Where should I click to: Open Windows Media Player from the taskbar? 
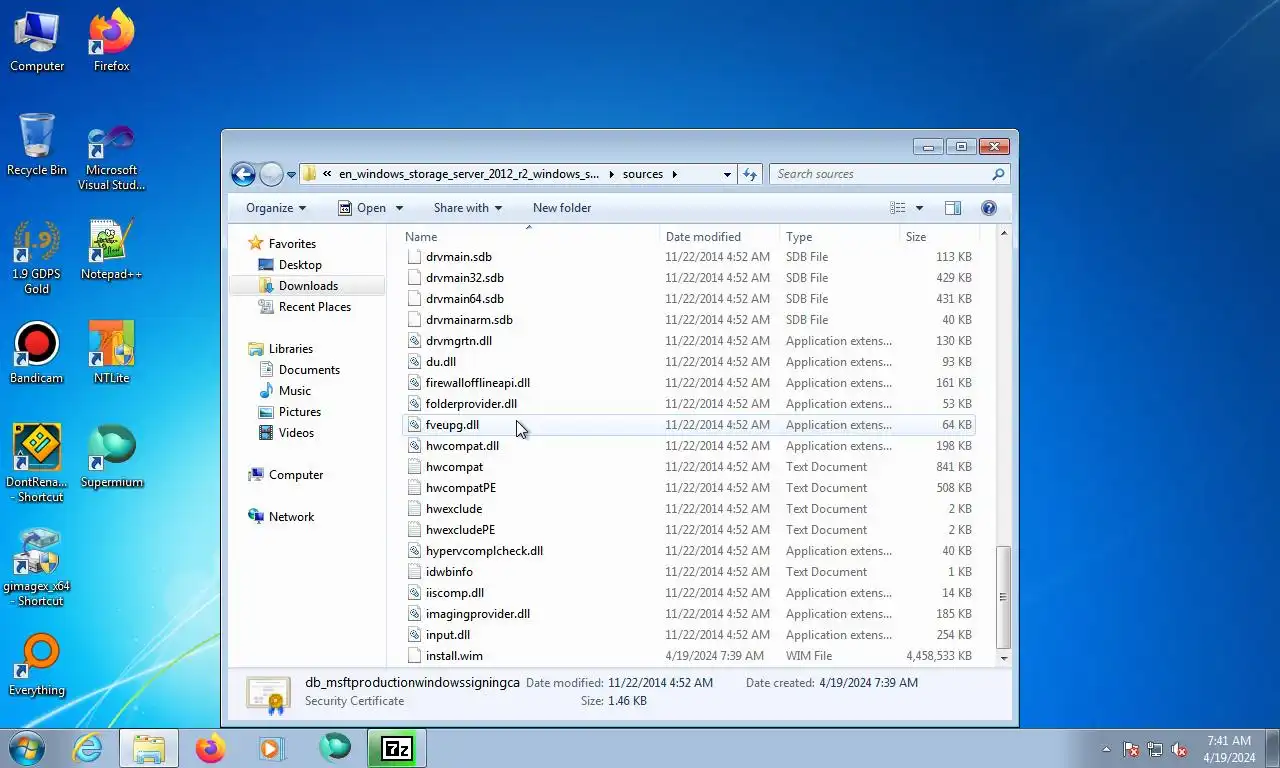point(272,748)
